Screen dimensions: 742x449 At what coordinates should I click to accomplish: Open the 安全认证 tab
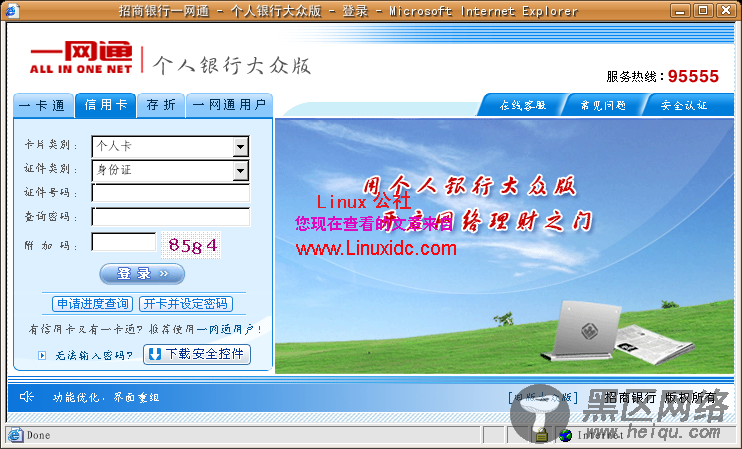(684, 105)
